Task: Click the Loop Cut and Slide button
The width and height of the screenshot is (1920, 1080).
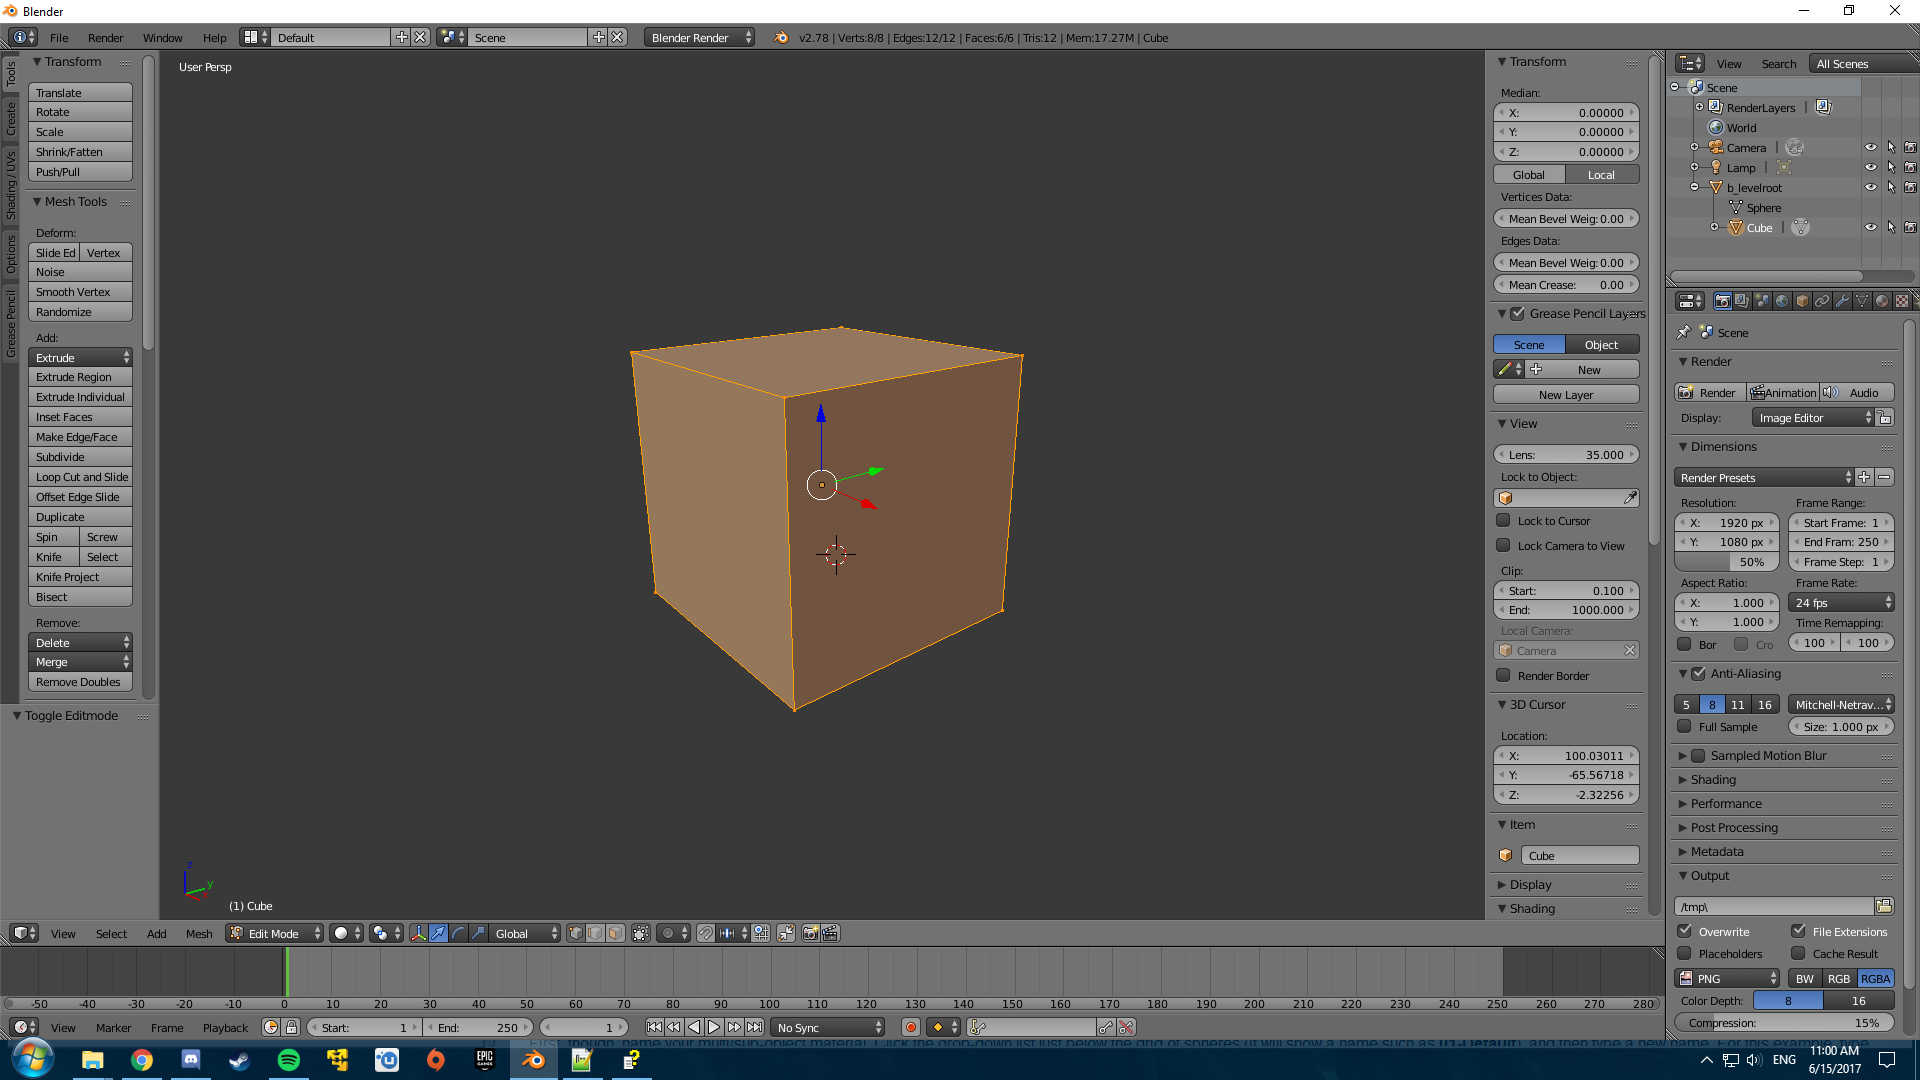Action: (x=80, y=477)
